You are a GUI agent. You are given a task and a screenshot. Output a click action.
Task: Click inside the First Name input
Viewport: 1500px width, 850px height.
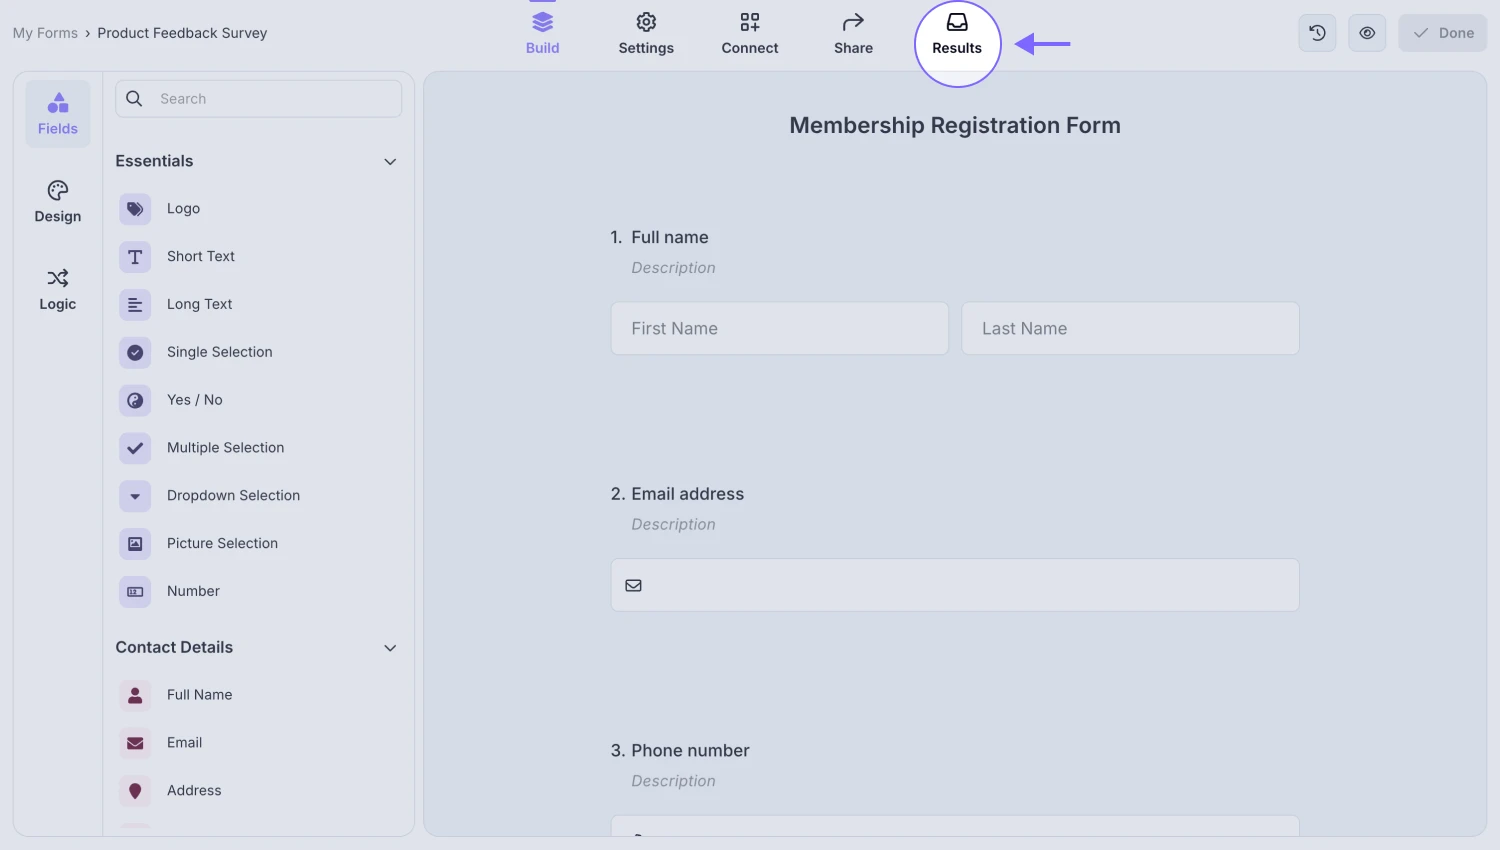click(x=779, y=328)
